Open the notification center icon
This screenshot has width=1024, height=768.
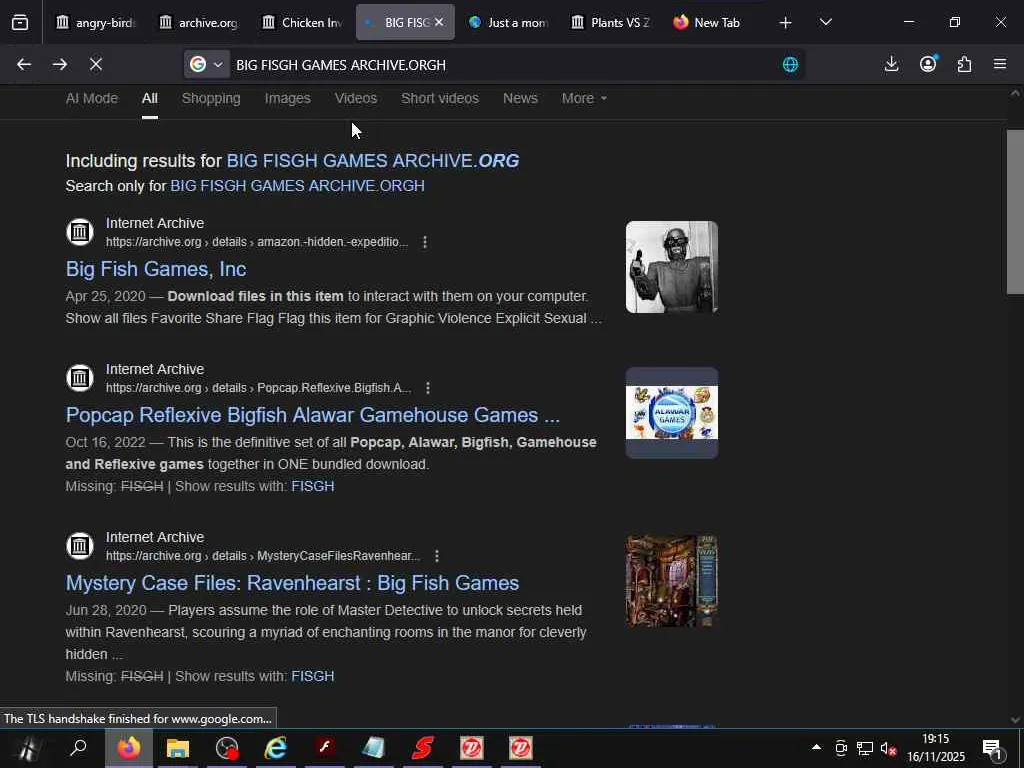tap(993, 749)
